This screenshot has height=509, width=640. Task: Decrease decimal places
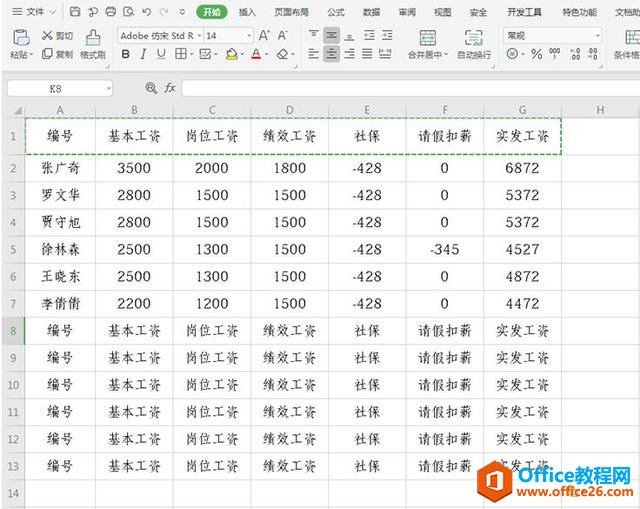[x=593, y=54]
